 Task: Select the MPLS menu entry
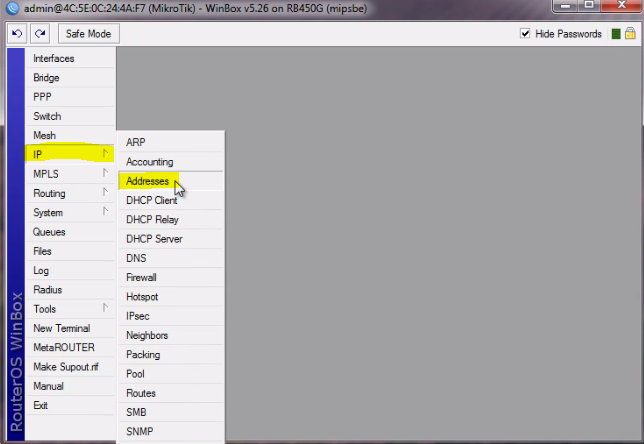(70, 174)
